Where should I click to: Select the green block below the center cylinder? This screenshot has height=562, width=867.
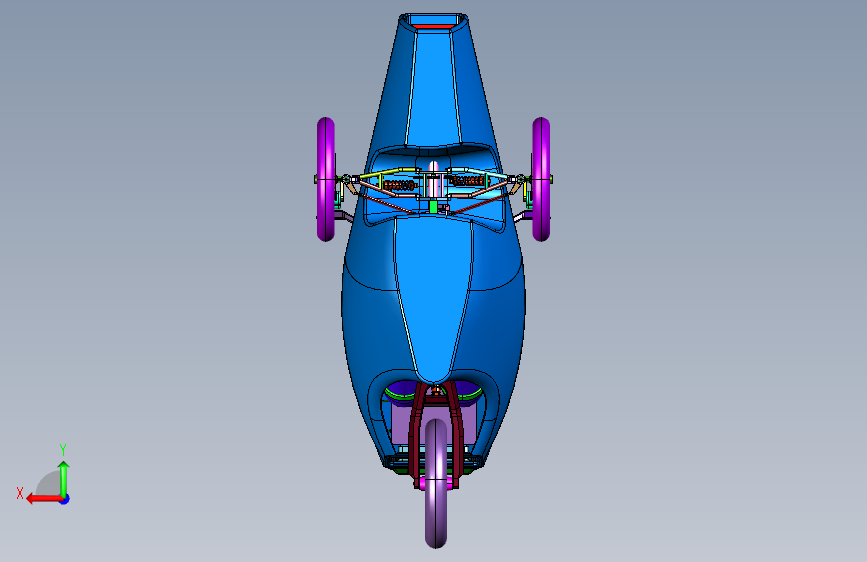point(433,207)
